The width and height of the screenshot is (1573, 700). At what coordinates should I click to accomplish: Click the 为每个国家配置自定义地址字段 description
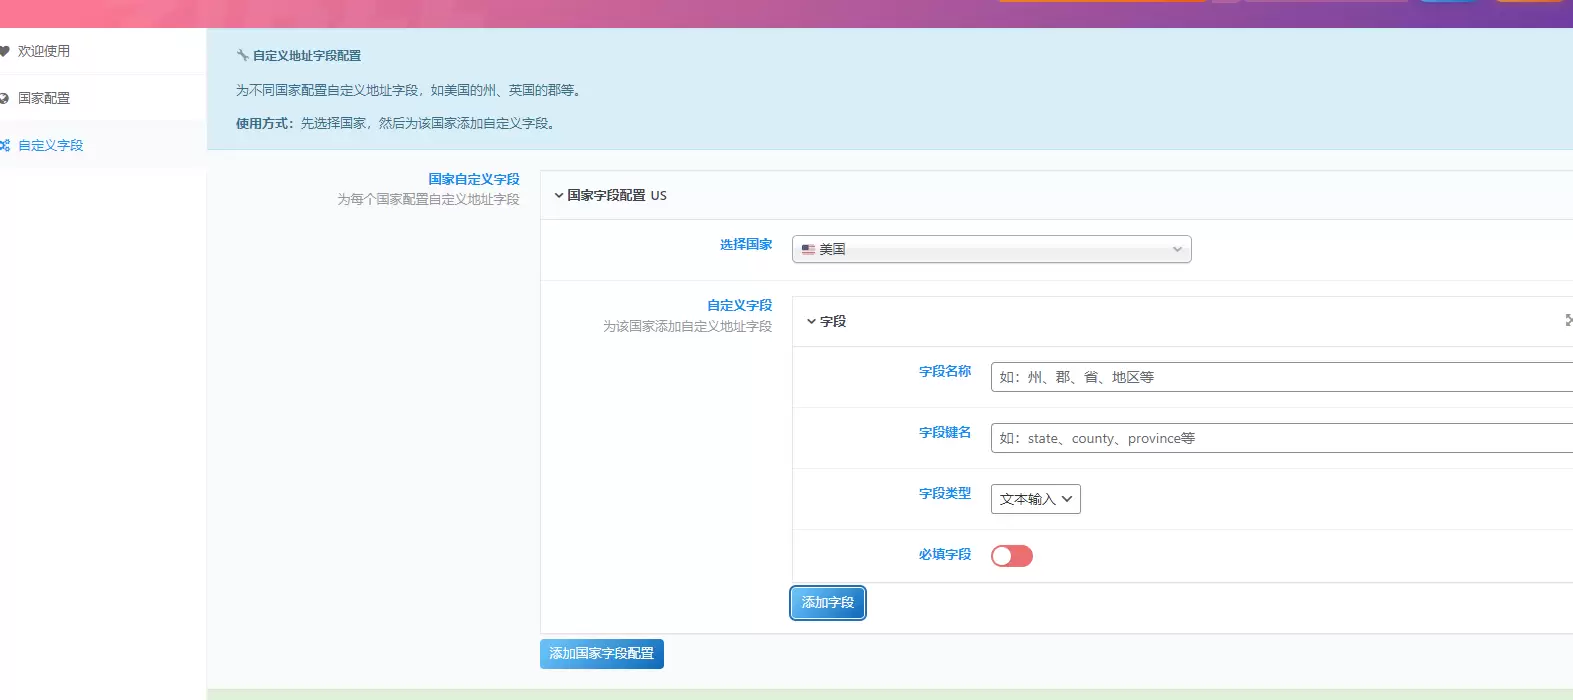coord(428,199)
